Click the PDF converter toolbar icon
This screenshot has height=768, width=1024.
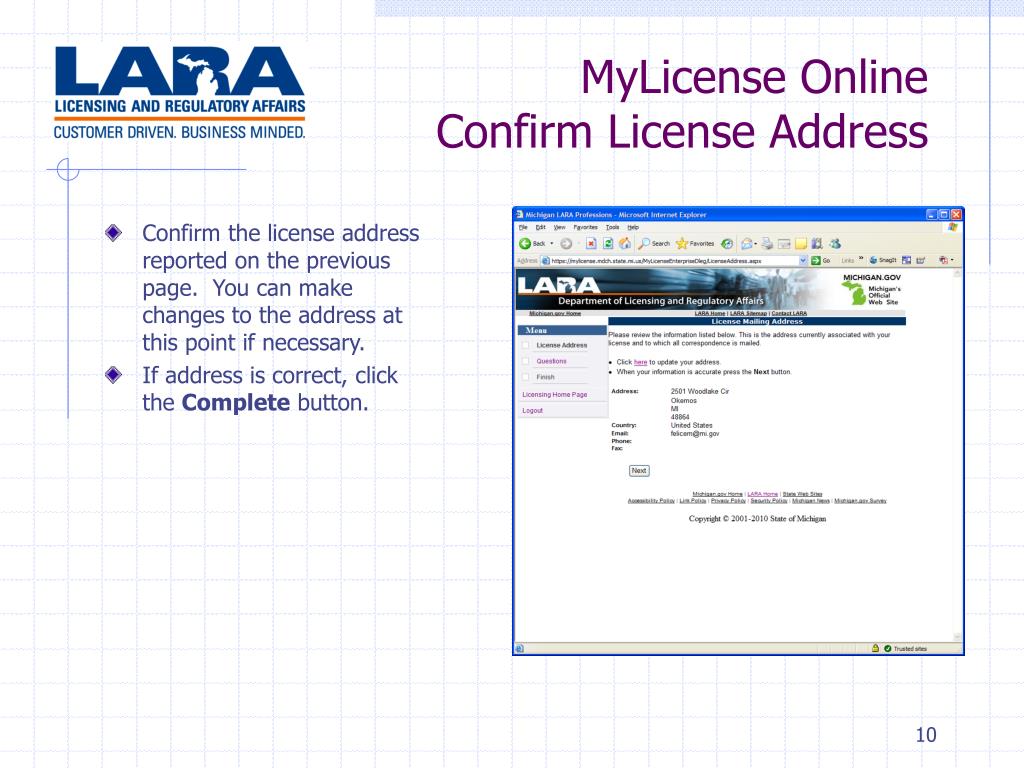tap(943, 260)
